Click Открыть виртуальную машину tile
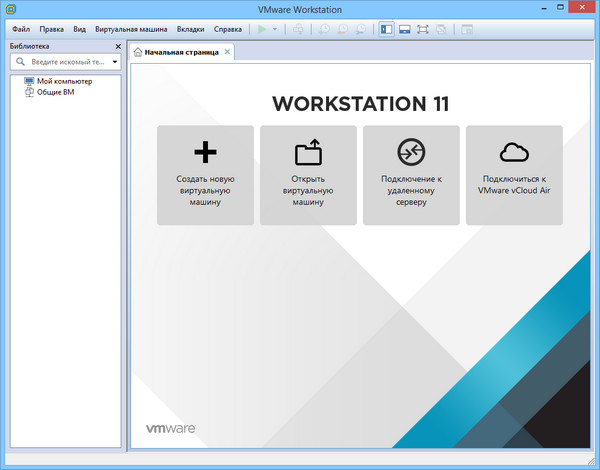 click(308, 175)
